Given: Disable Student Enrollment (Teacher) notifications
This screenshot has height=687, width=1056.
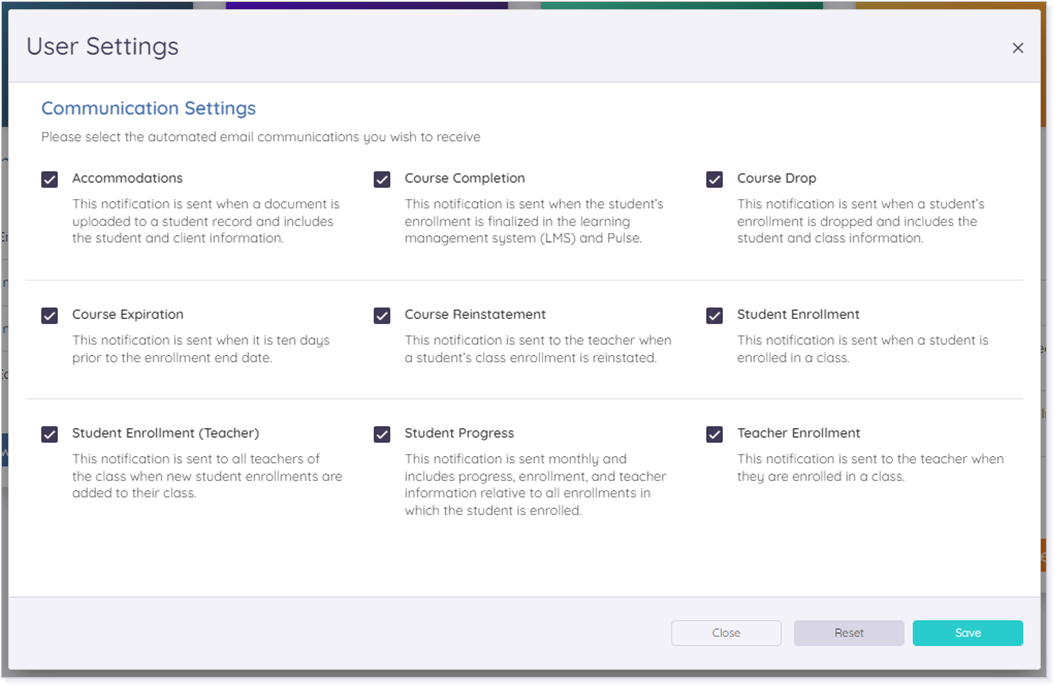Looking at the screenshot, I should click(49, 434).
